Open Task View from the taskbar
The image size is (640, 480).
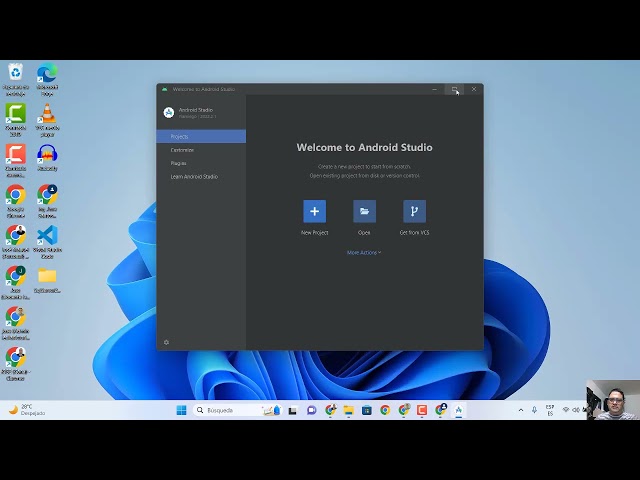click(x=293, y=410)
